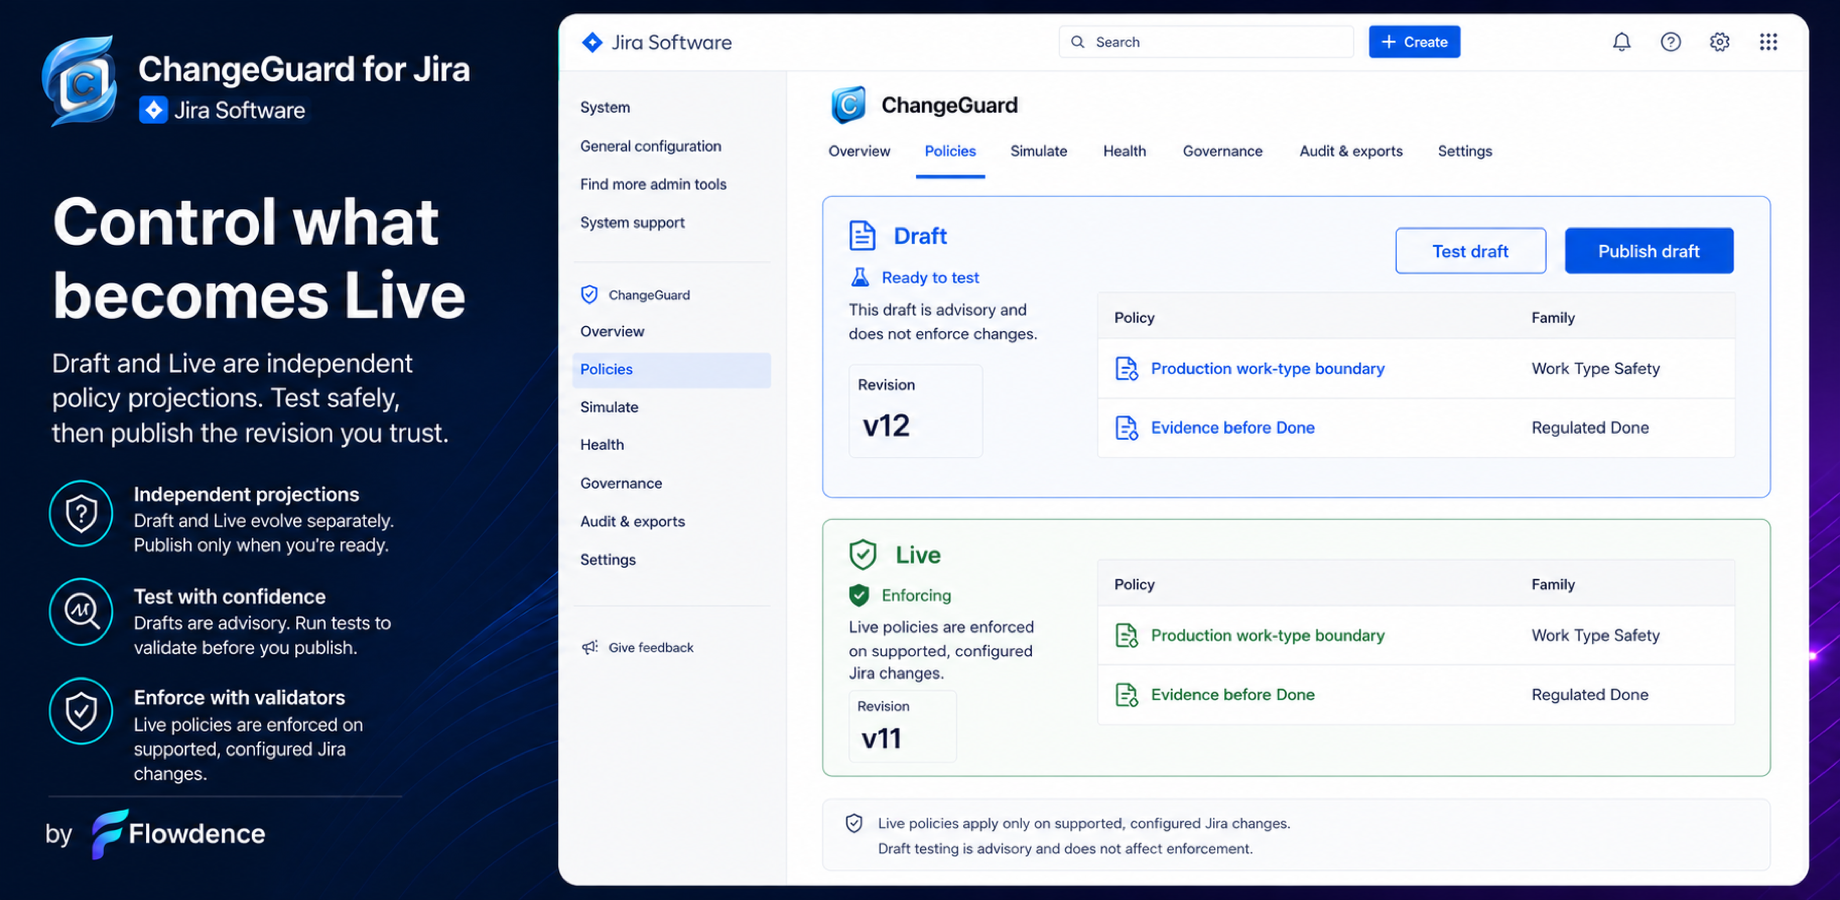Click the Search input field
The width and height of the screenshot is (1840, 900).
[1206, 42]
